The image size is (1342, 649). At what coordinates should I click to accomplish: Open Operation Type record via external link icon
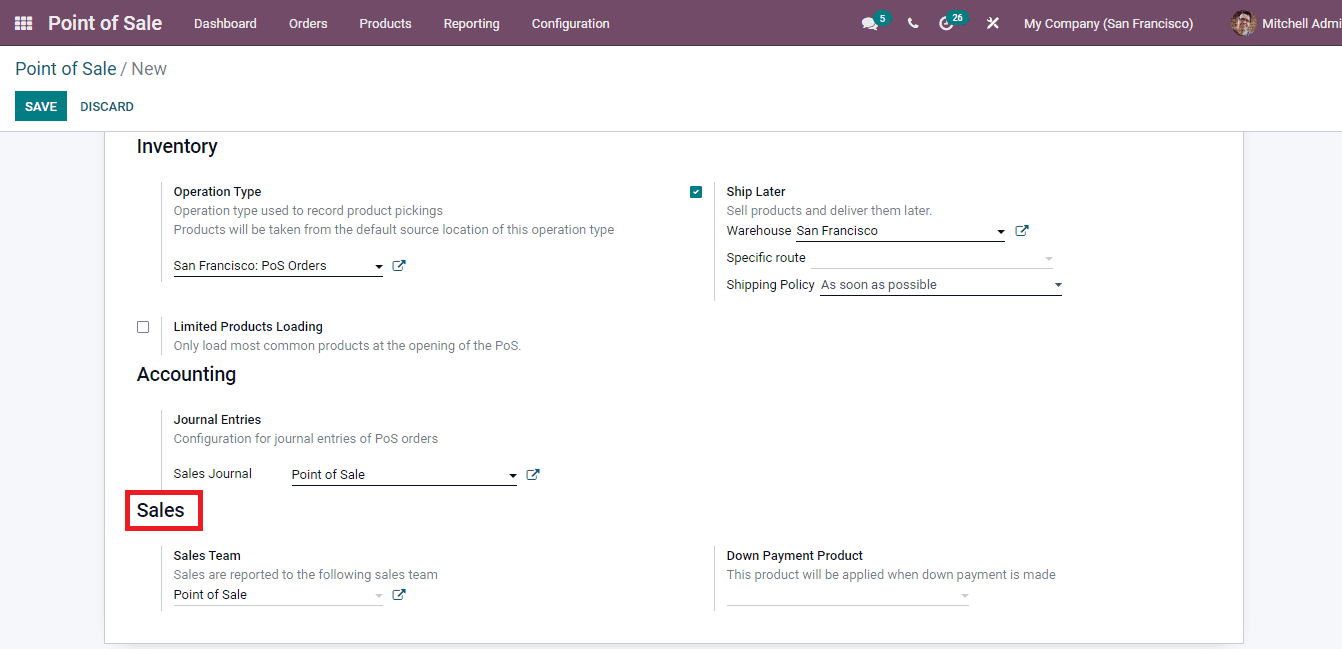(x=398, y=265)
